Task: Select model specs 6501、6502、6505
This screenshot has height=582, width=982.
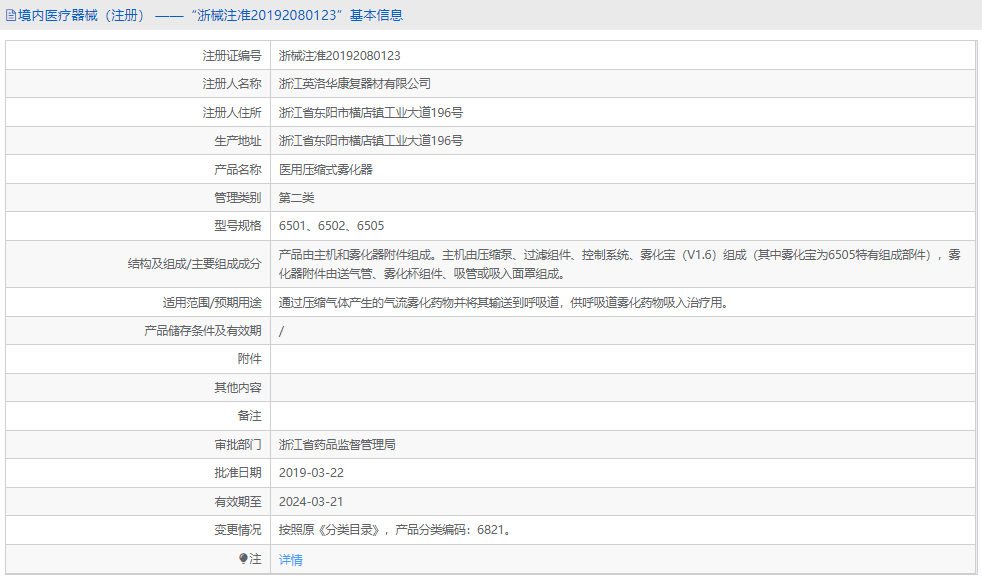Action: (x=331, y=226)
